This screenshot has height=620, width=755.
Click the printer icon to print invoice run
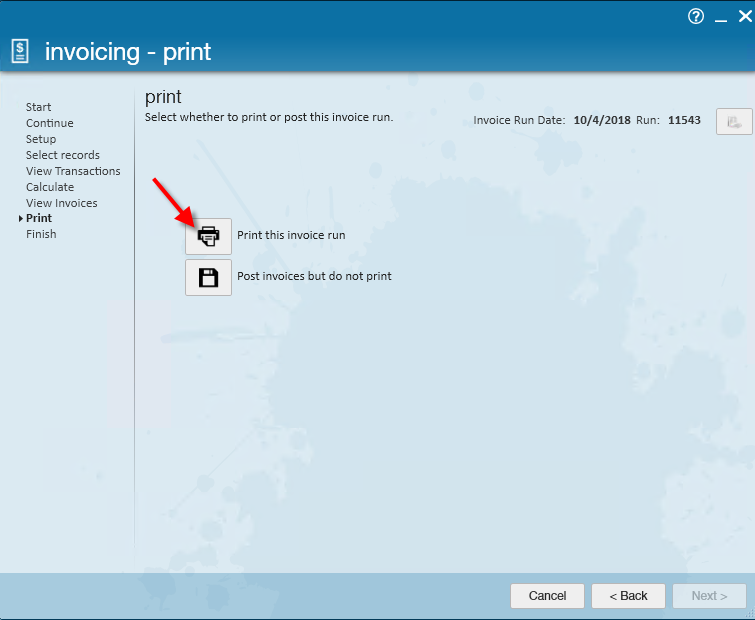coord(208,236)
